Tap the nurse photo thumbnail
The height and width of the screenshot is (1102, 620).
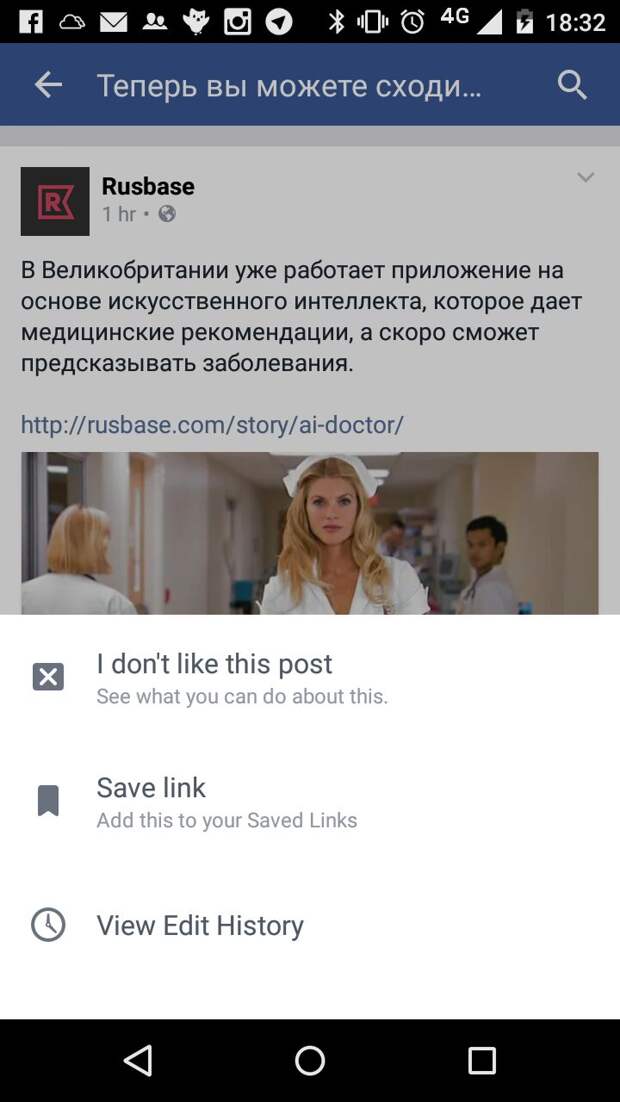[309, 533]
